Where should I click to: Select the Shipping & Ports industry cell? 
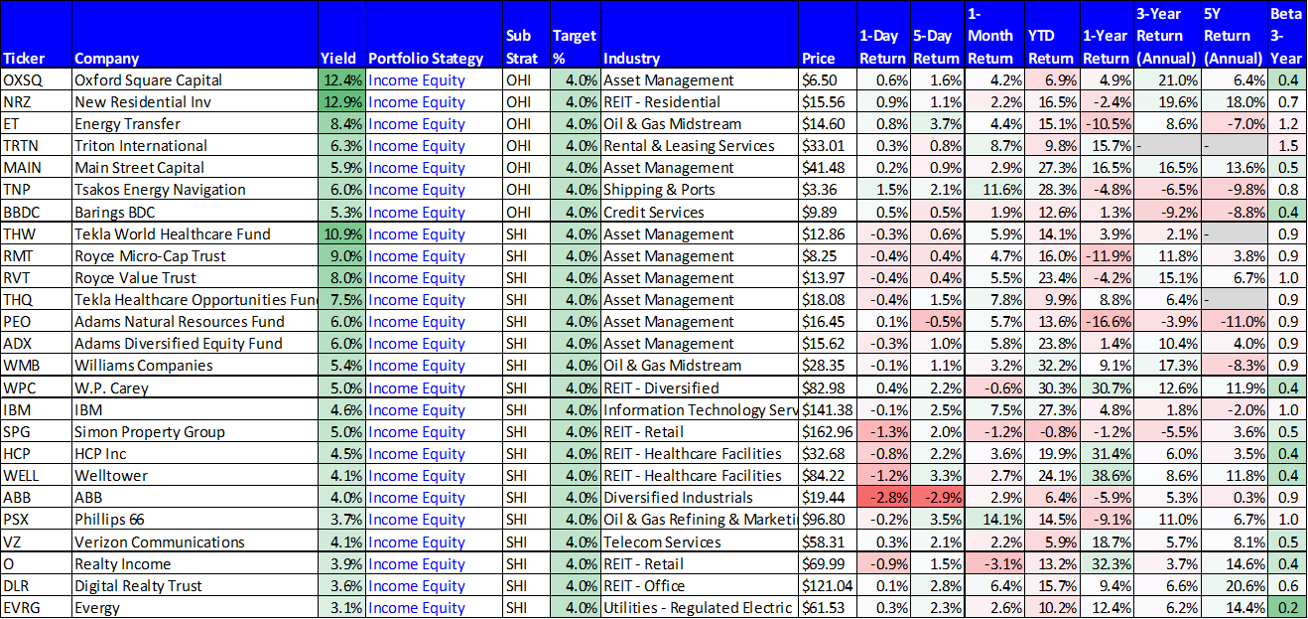pyautogui.click(x=699, y=190)
